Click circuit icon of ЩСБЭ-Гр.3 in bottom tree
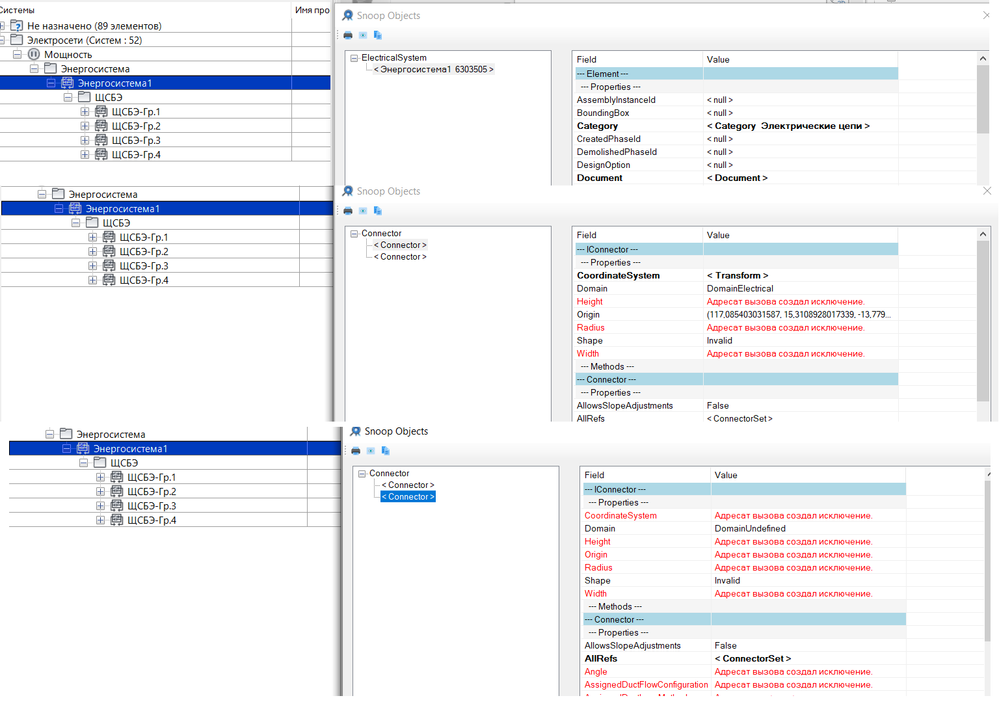Viewport: 999px width, 717px height. [x=117, y=505]
